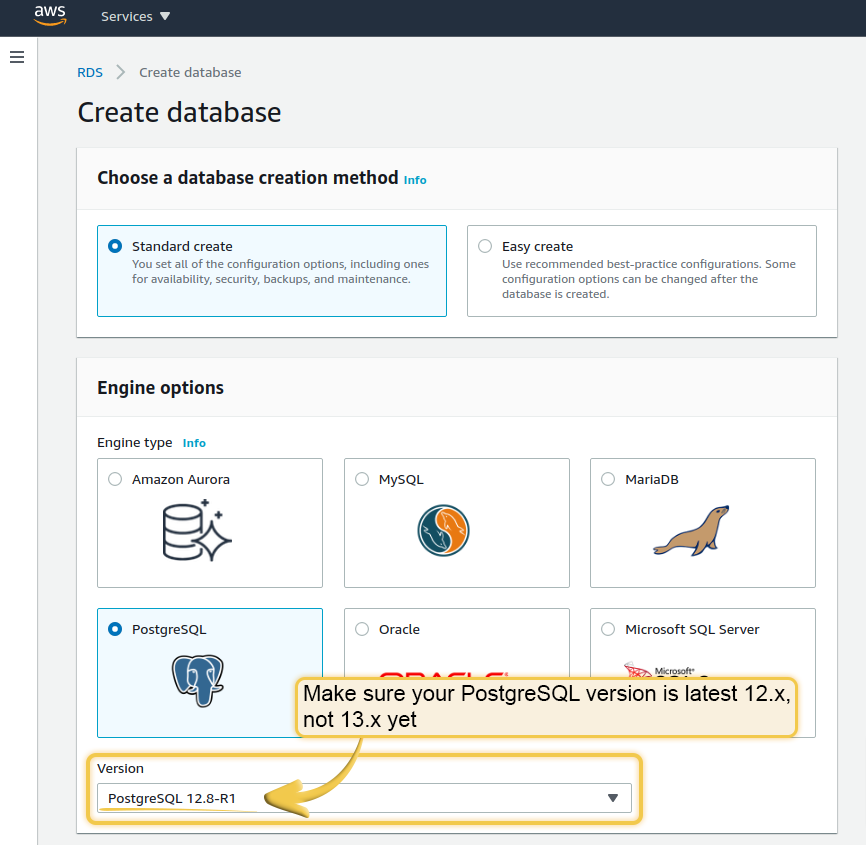Image resolution: width=866 pixels, height=845 pixels.
Task: Choose MariaDB engine radio button
Action: [x=608, y=479]
